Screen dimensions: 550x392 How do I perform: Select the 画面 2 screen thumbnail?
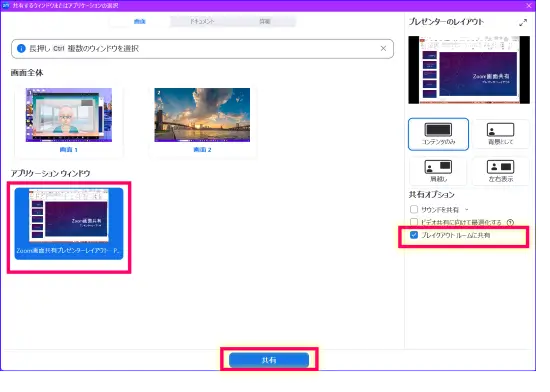(202, 121)
